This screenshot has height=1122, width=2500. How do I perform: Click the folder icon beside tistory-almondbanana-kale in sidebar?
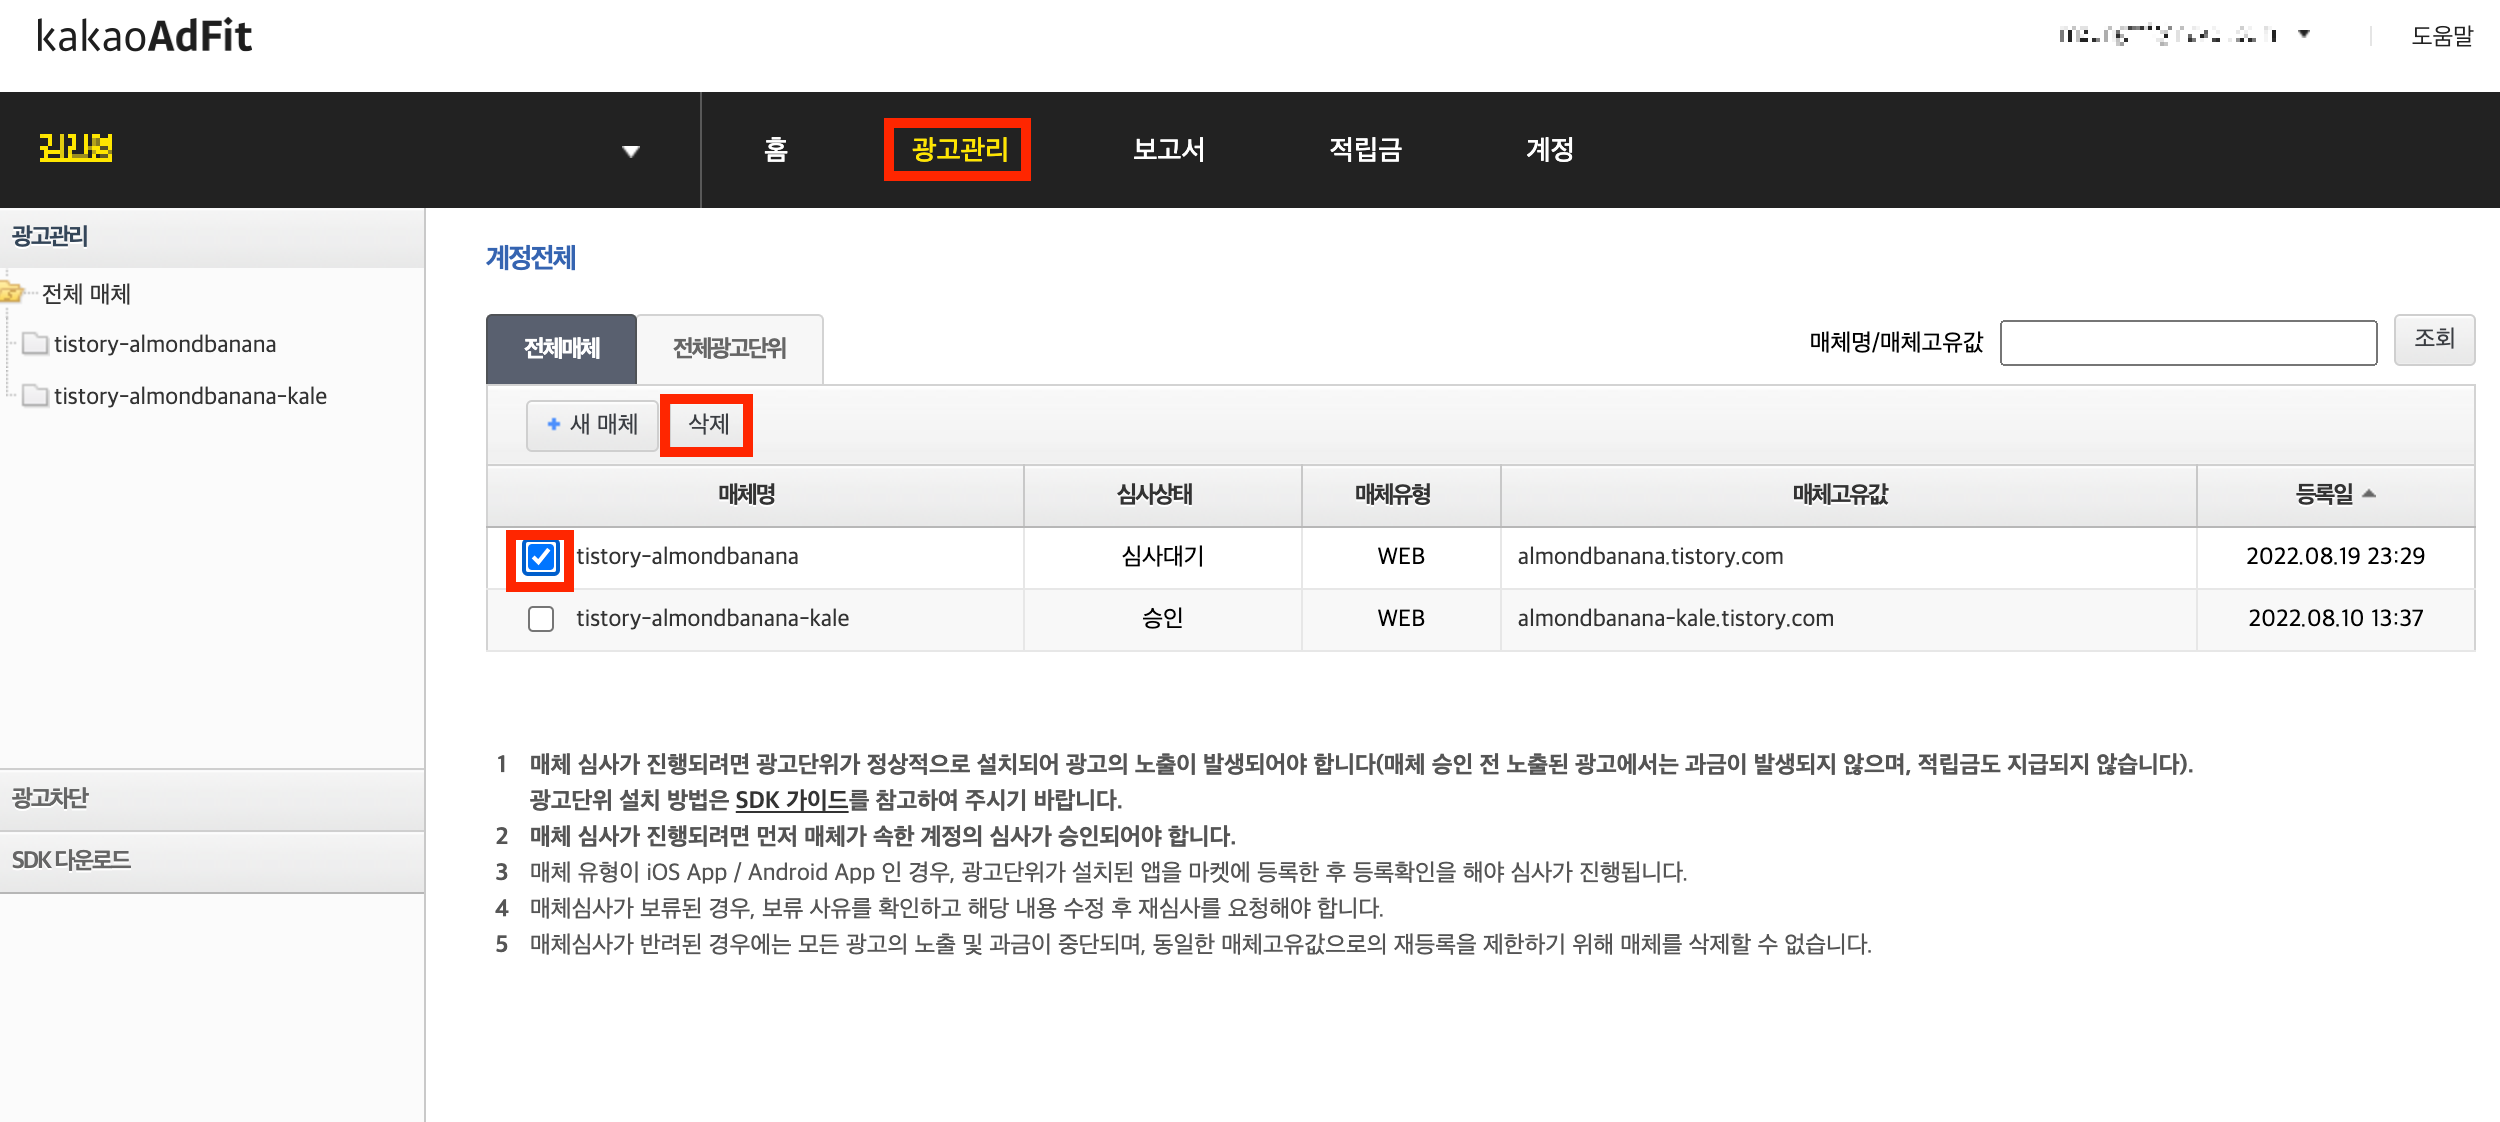pos(36,396)
